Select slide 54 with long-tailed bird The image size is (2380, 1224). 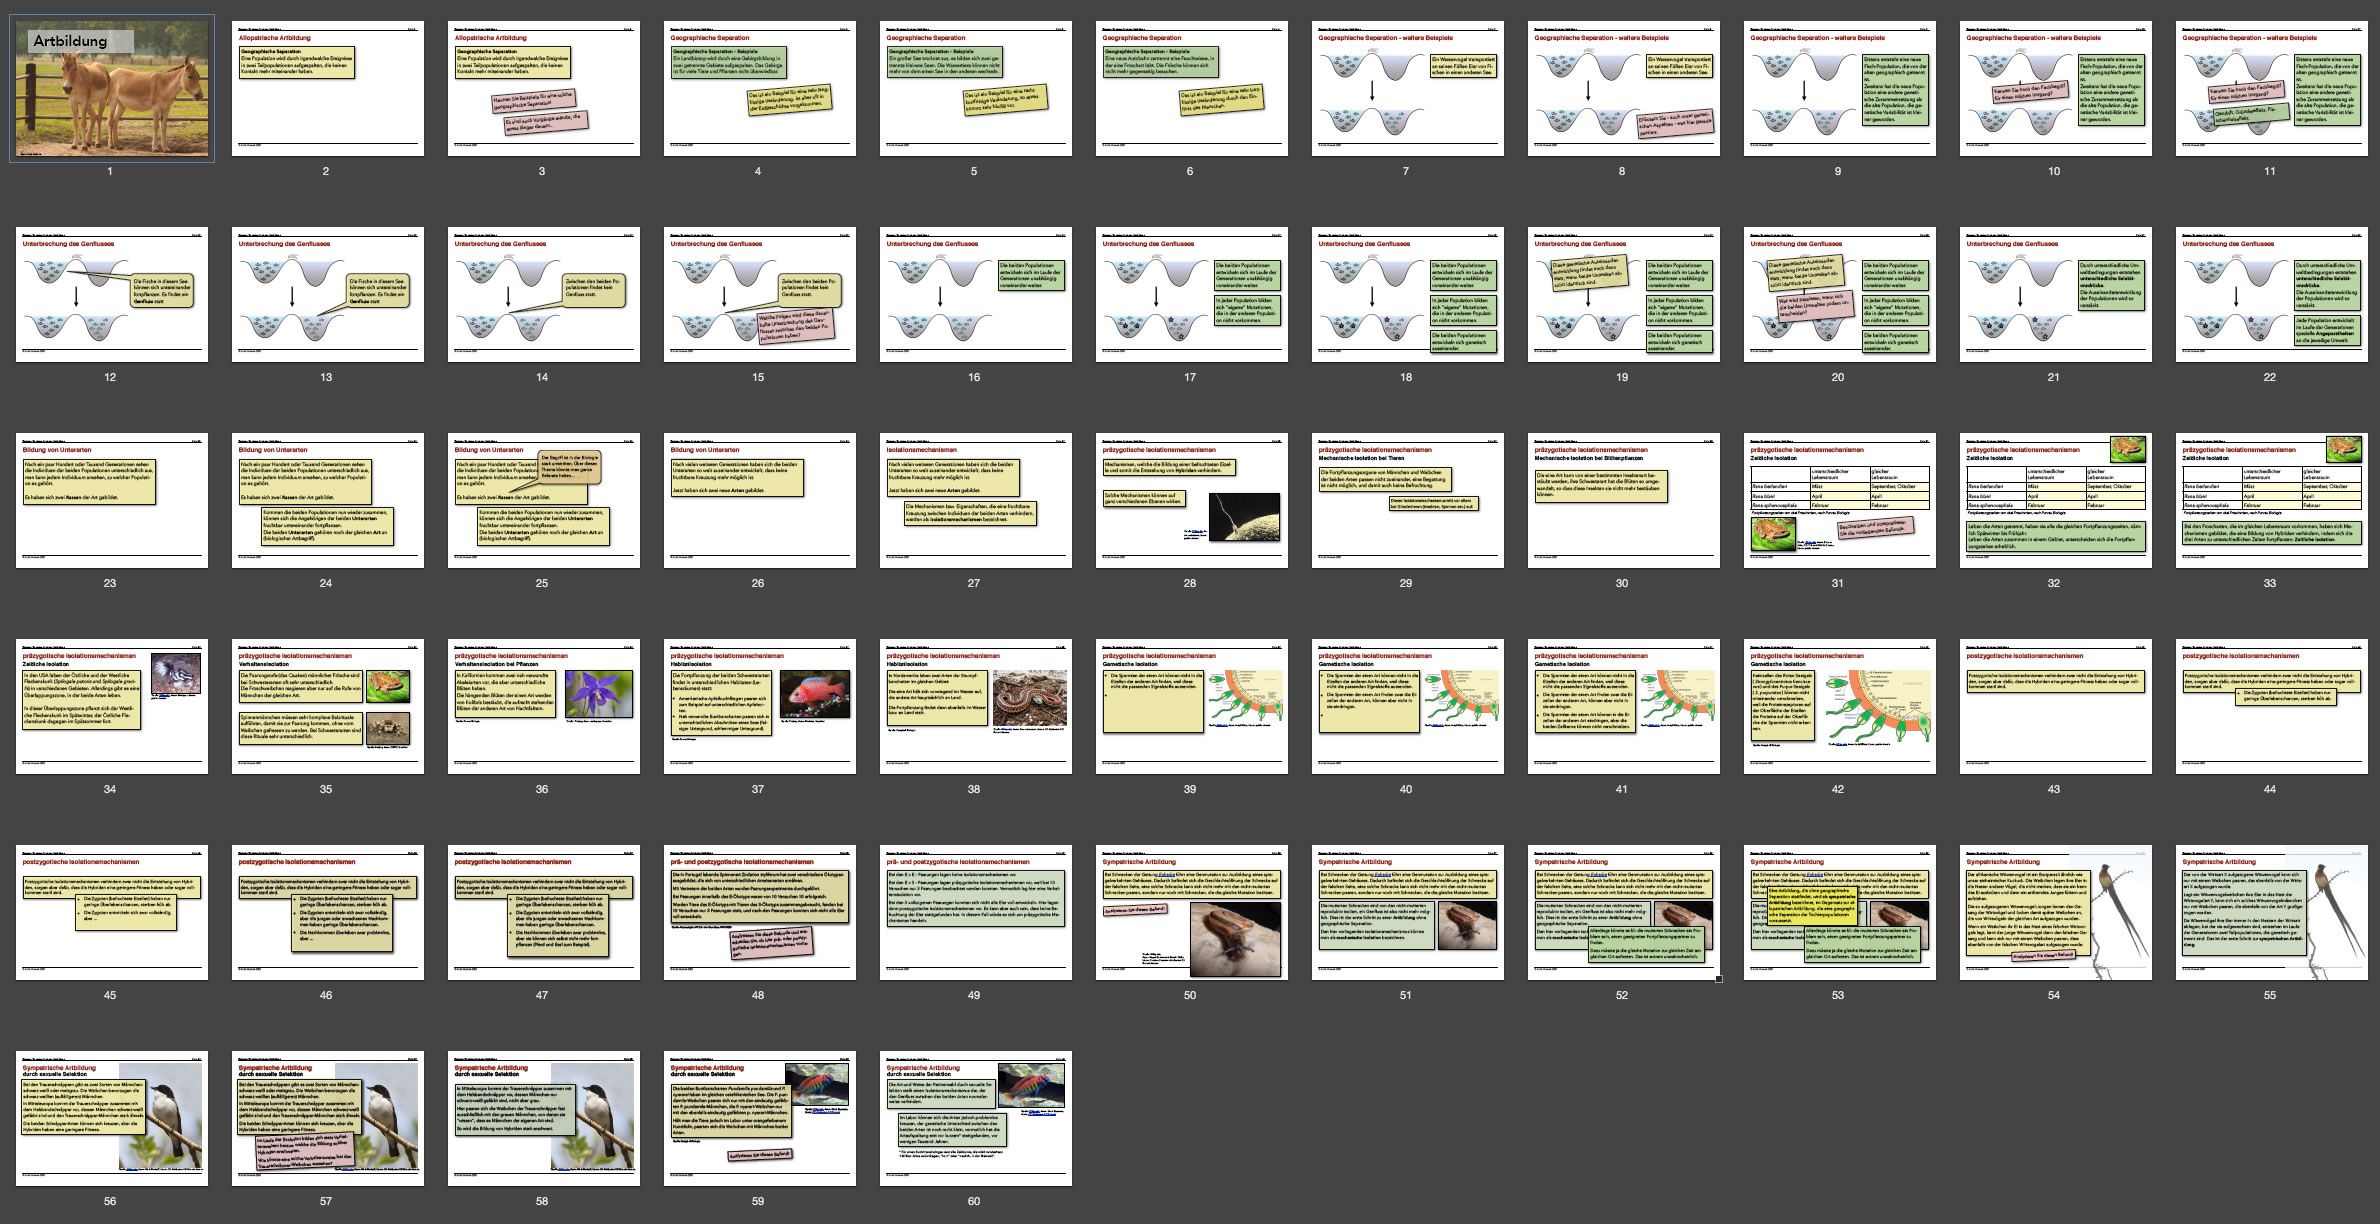pos(2054,912)
